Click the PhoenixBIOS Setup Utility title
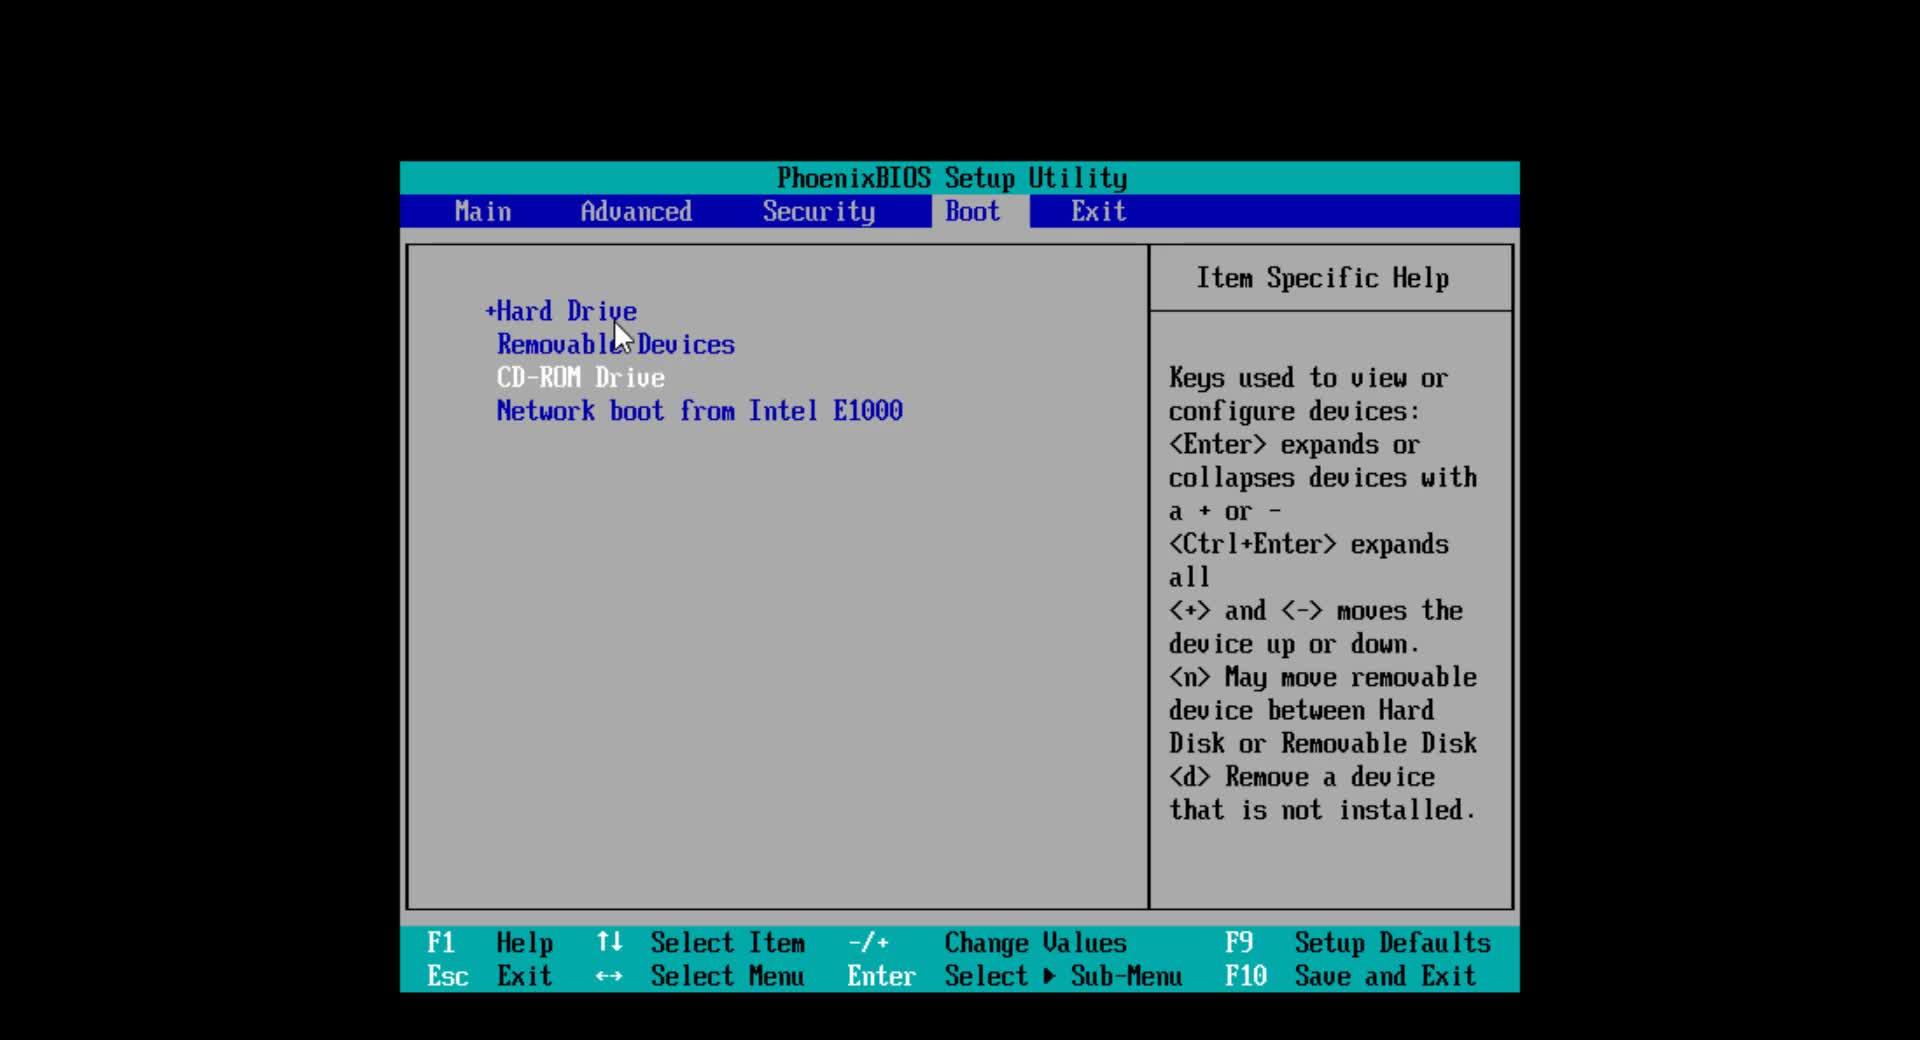 click(952, 178)
